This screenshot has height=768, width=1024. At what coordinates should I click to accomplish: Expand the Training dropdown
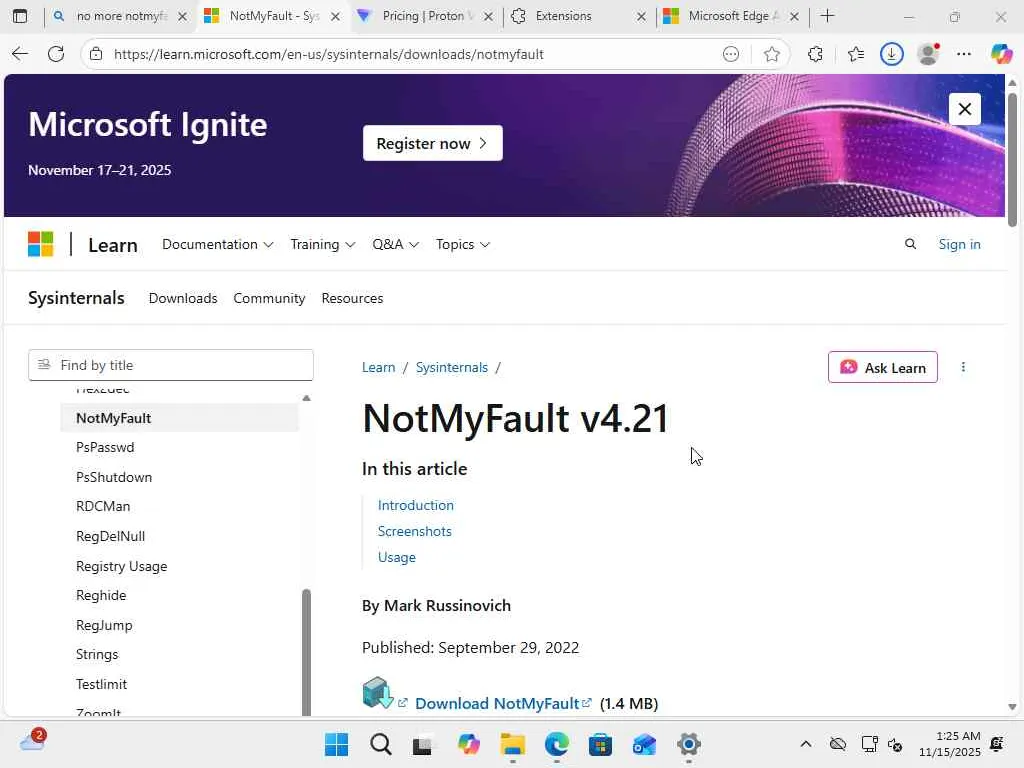point(323,244)
